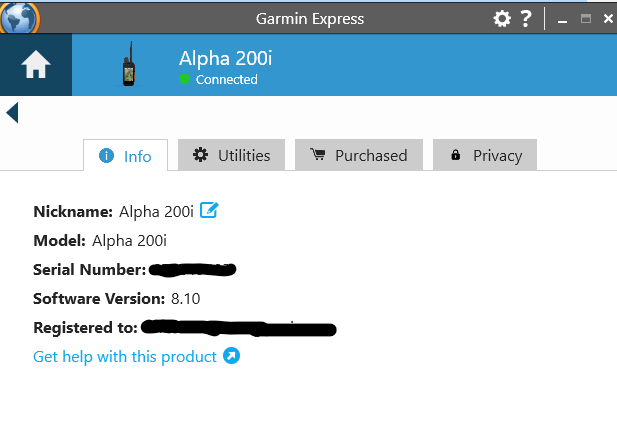617x444 pixels.
Task: Go back using the left arrow
Action: tap(12, 113)
